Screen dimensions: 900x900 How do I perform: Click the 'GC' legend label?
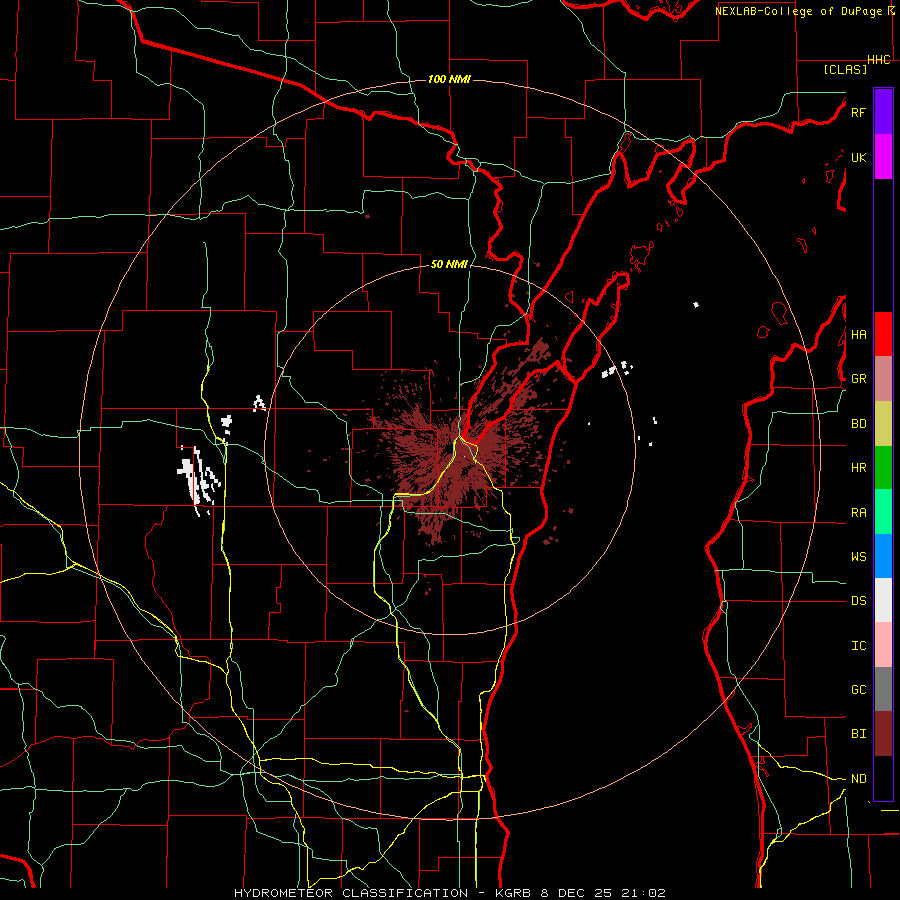pos(858,689)
